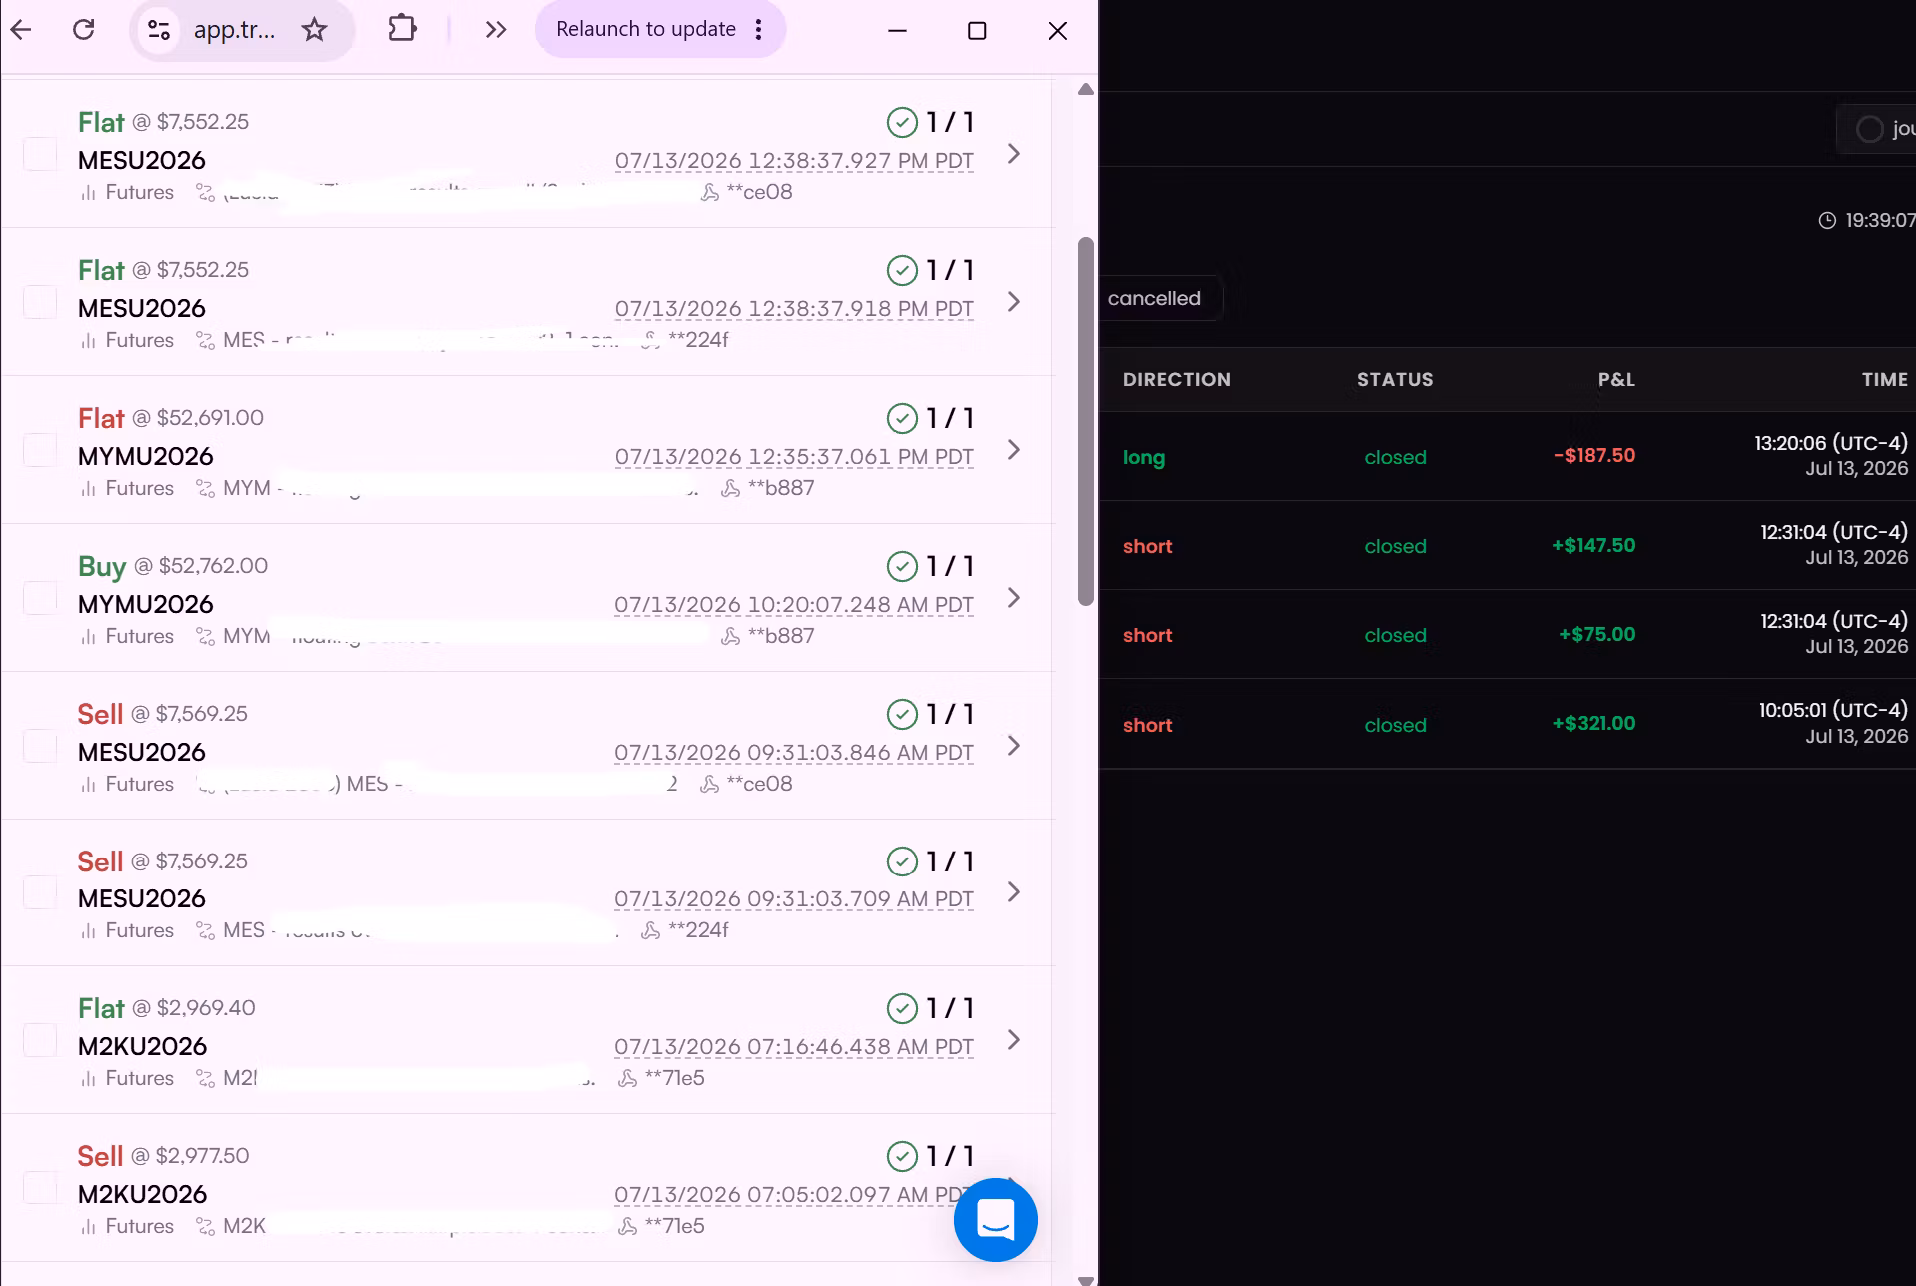Open the three-dot menu beside Relaunch to update
1916x1286 pixels.
[759, 30]
